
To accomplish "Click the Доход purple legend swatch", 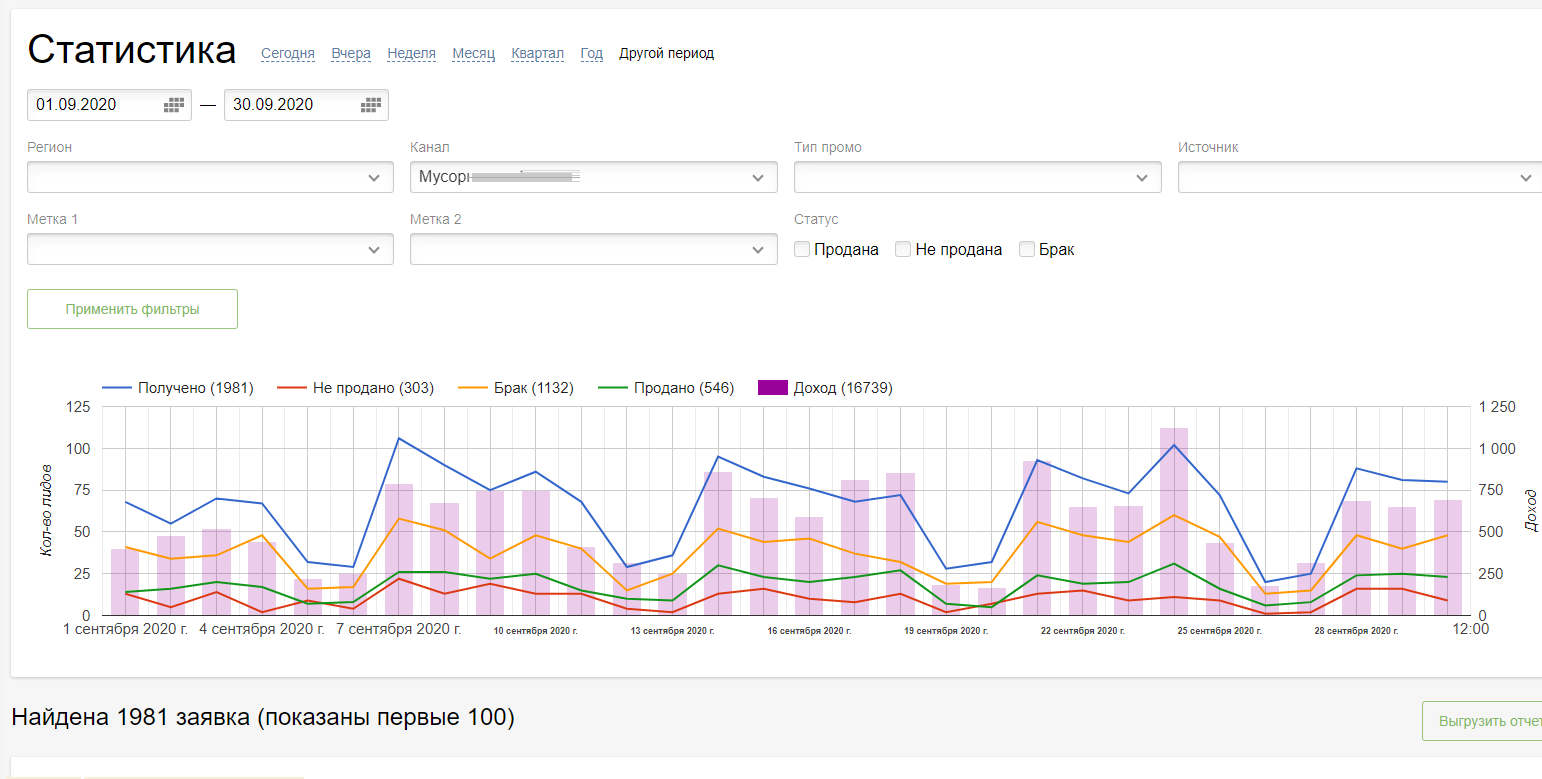I will tap(773, 388).
